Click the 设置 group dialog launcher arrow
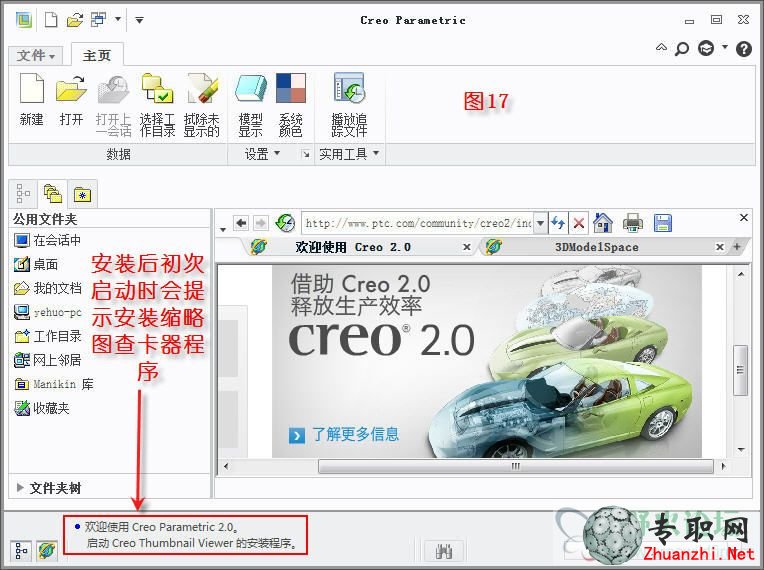The image size is (764, 570). click(306, 154)
